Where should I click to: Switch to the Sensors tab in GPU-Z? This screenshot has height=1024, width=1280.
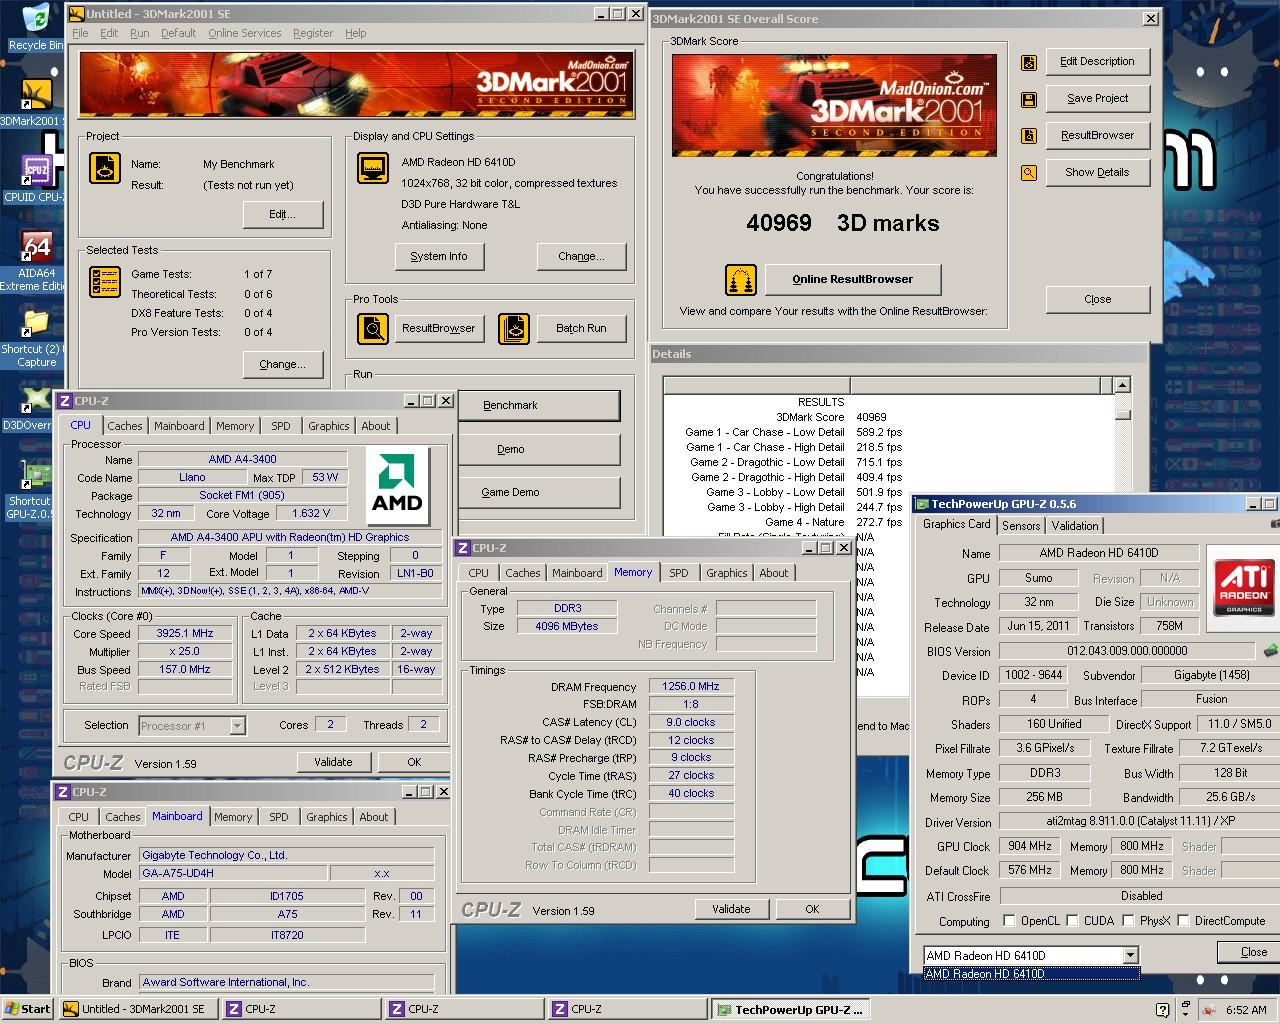tap(1021, 525)
